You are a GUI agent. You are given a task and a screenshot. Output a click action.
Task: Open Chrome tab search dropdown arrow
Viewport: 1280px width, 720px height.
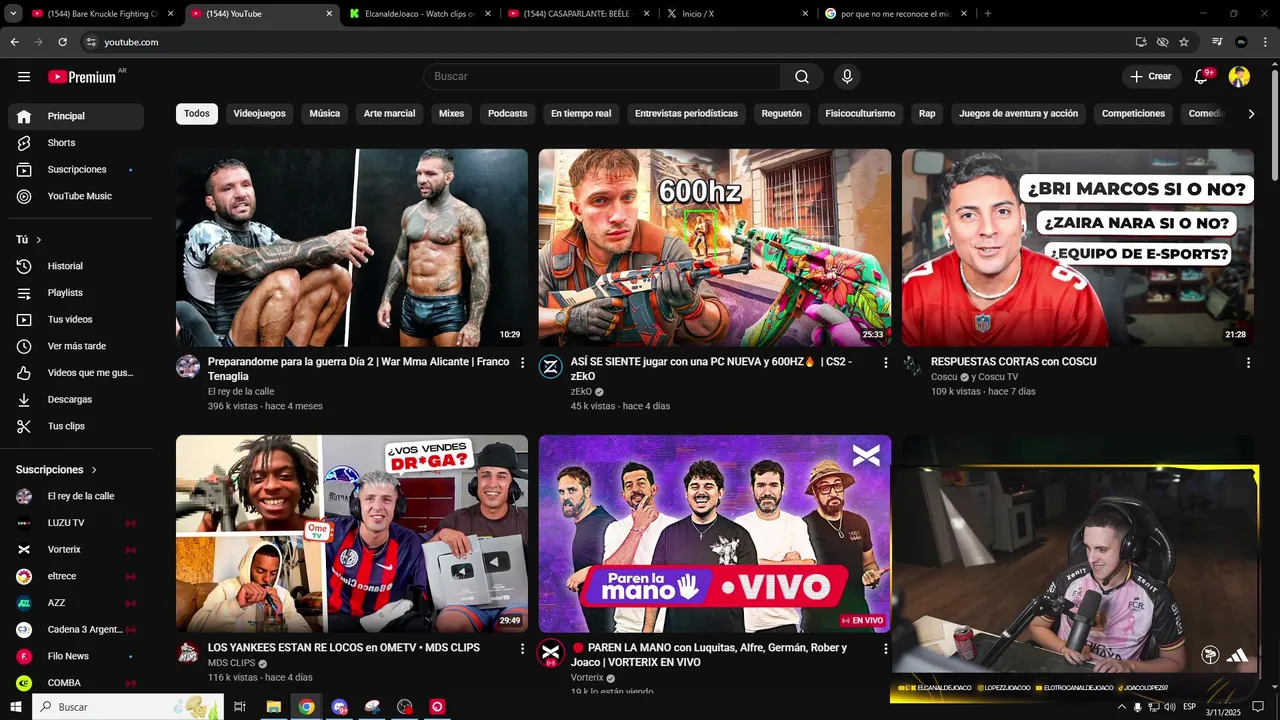[x=14, y=14]
